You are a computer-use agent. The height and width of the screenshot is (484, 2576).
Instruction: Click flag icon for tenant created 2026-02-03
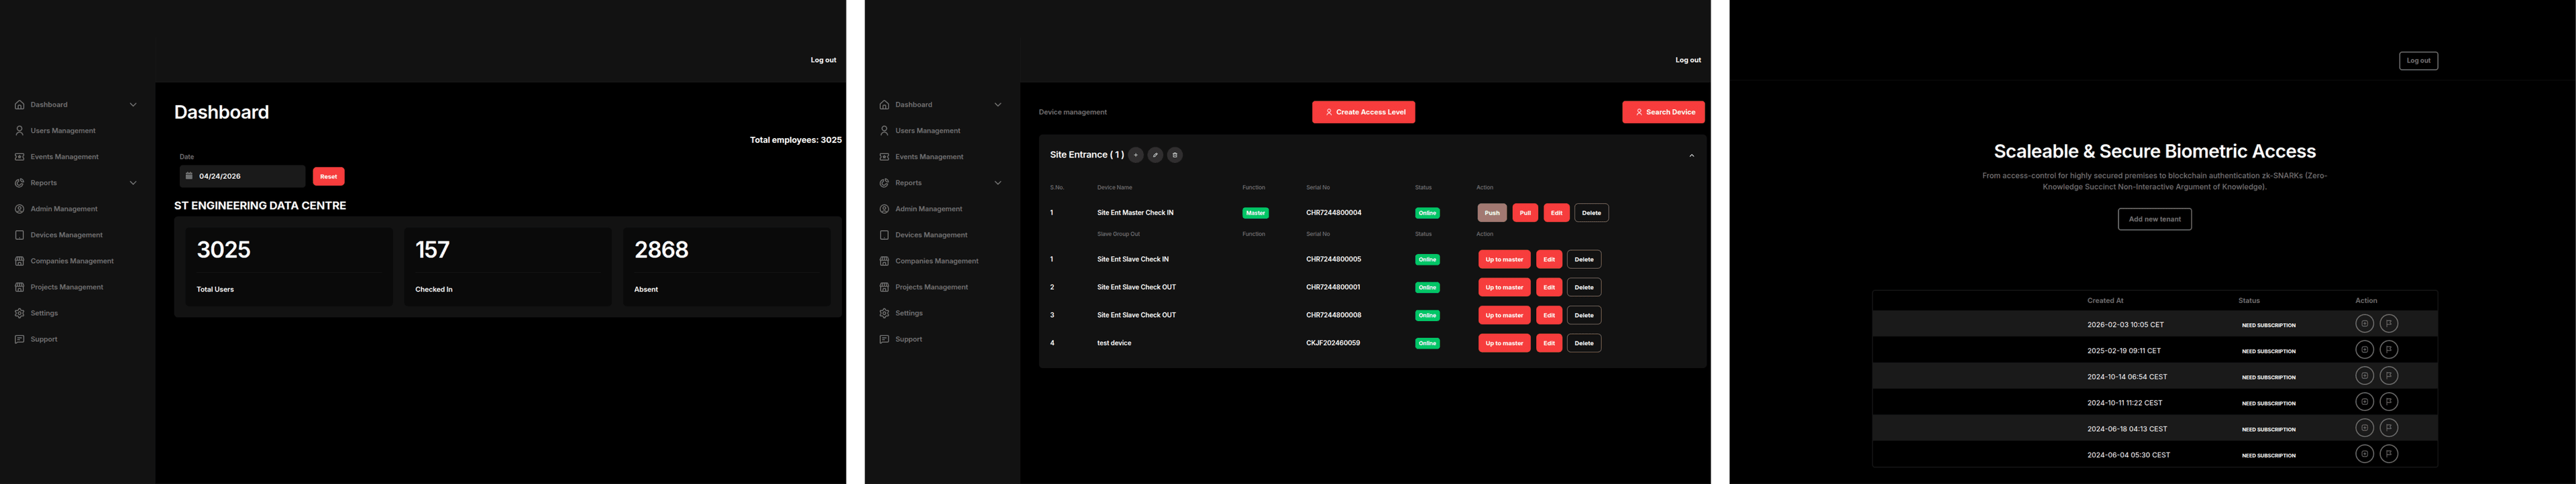tap(2388, 324)
